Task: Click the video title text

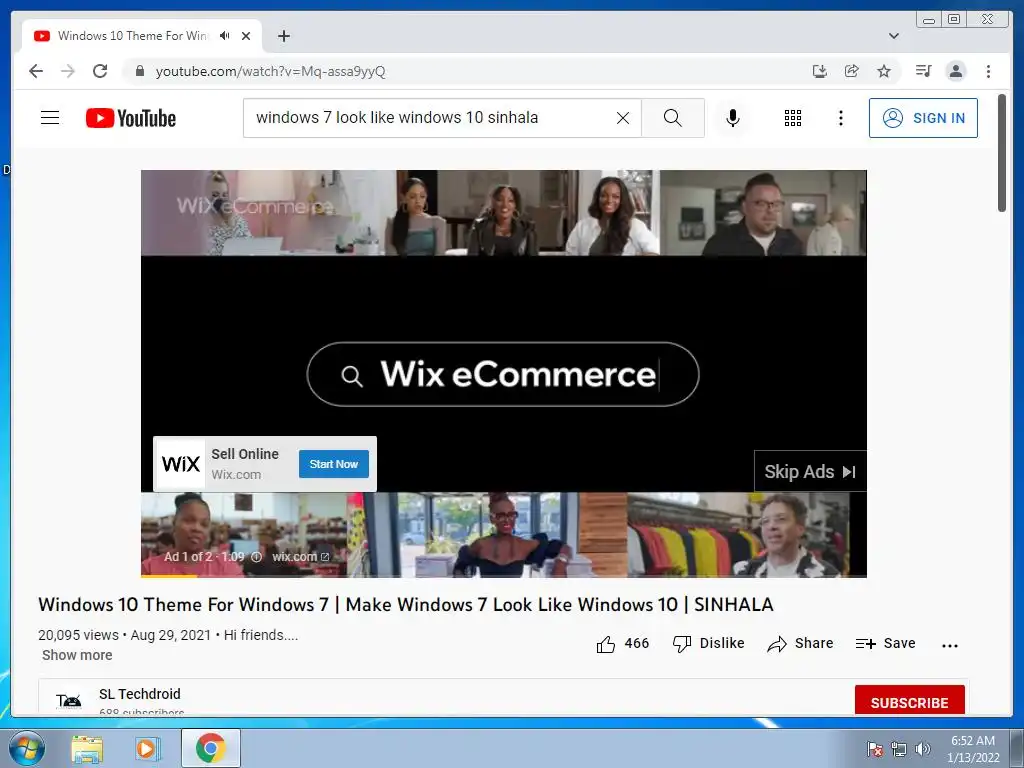Action: (406, 605)
